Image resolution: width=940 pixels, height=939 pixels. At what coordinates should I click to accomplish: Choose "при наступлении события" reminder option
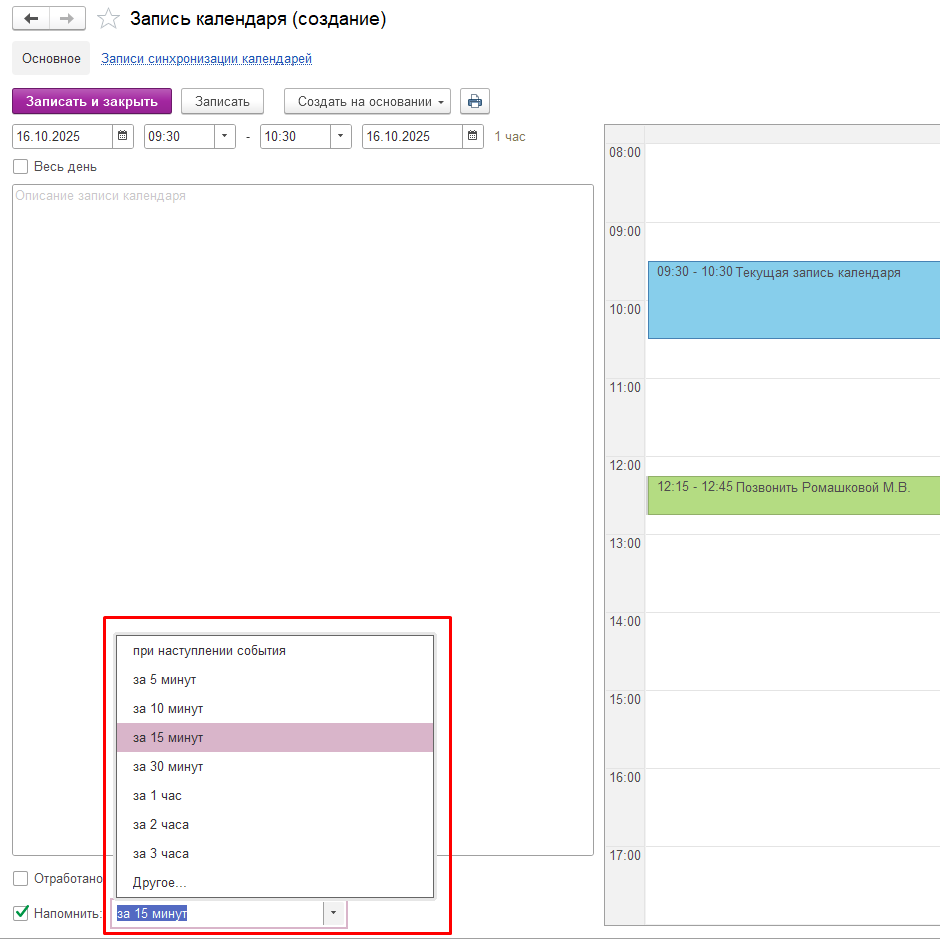click(x=209, y=650)
